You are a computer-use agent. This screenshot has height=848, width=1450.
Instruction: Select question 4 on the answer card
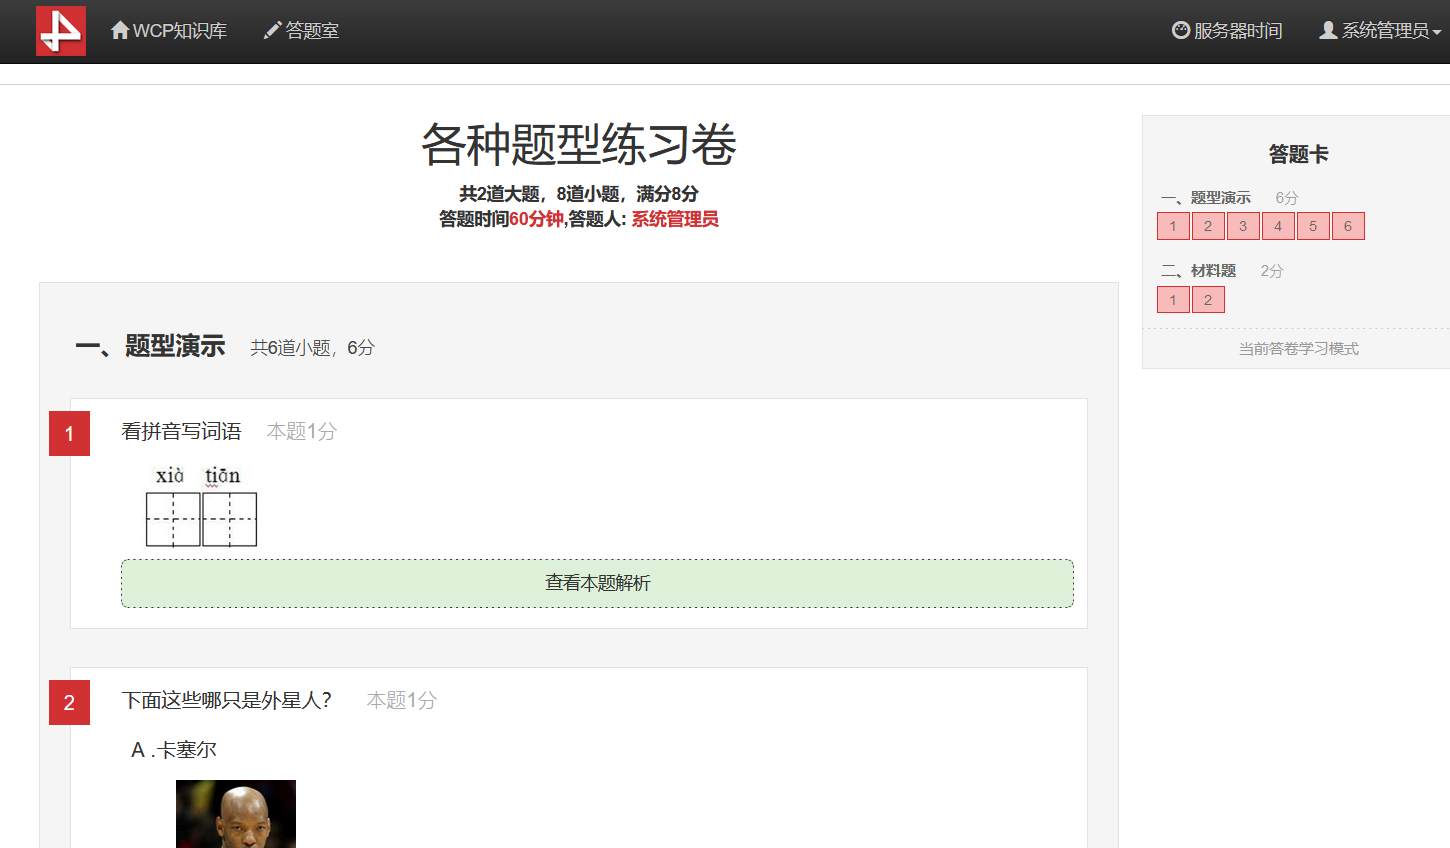[1278, 226]
